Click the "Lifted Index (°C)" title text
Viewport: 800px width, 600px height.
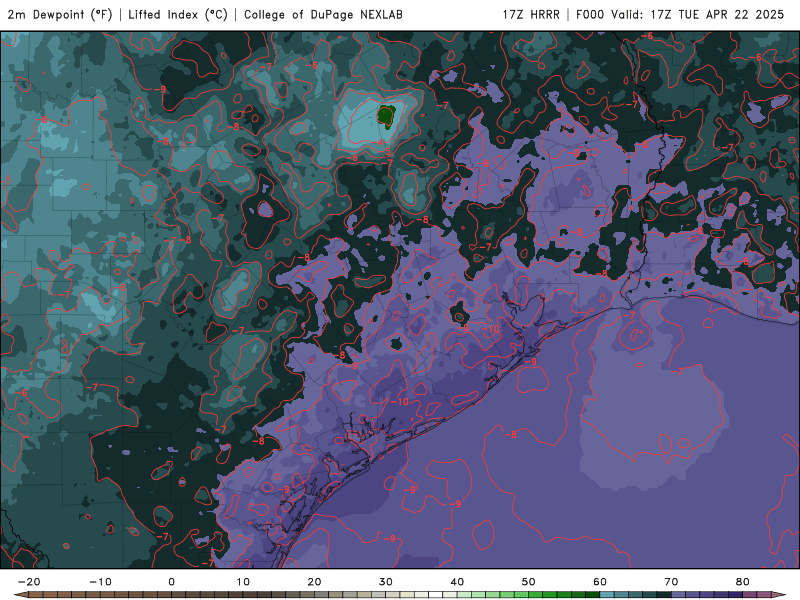coord(178,15)
